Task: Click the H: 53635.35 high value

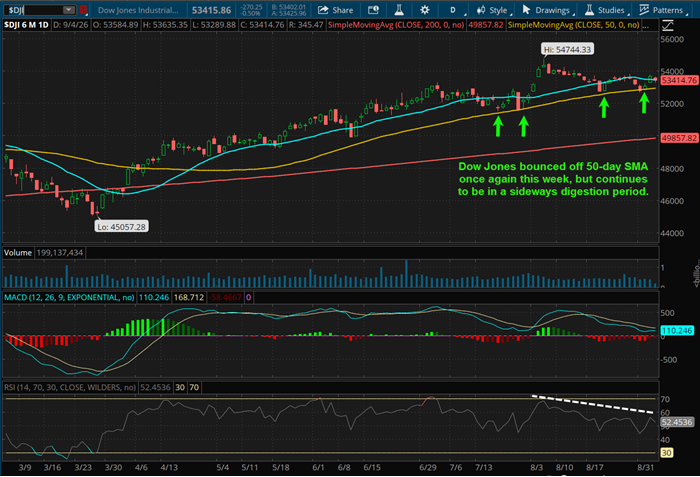Action: (x=165, y=25)
